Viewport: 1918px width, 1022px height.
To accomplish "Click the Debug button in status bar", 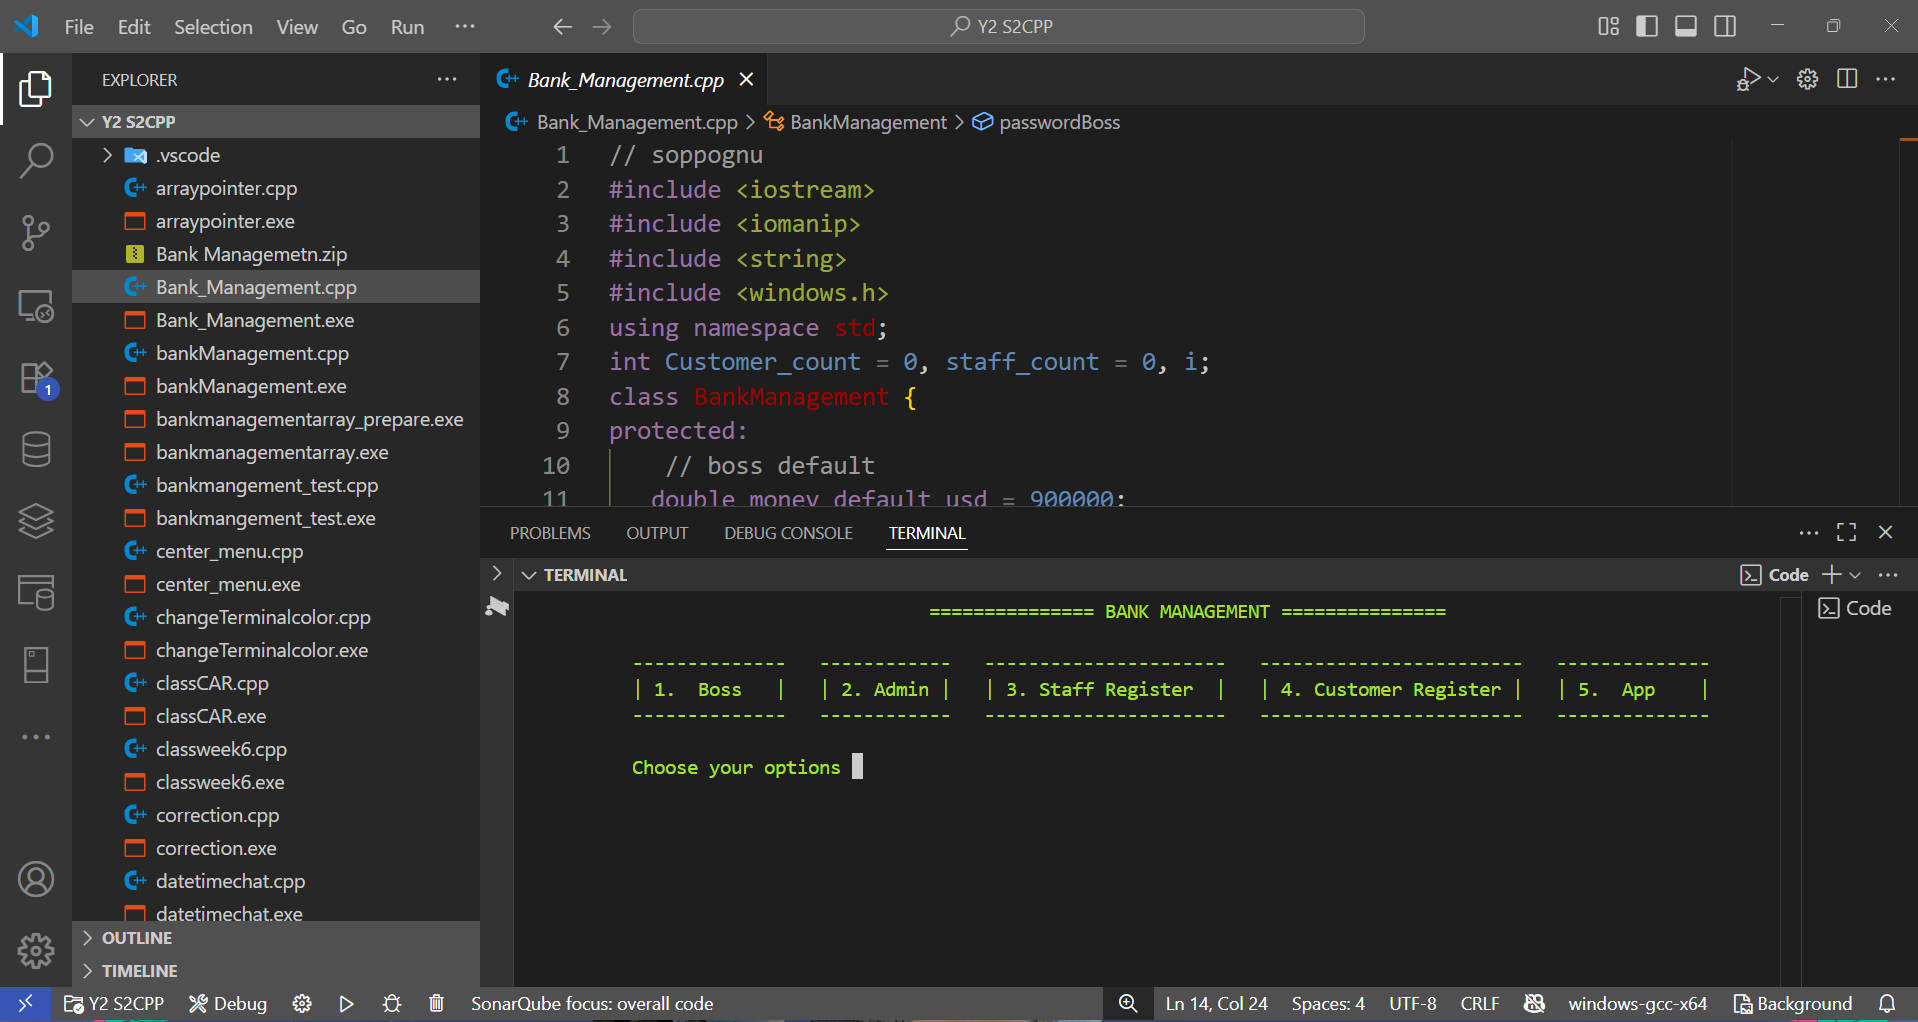I will pos(228,1003).
